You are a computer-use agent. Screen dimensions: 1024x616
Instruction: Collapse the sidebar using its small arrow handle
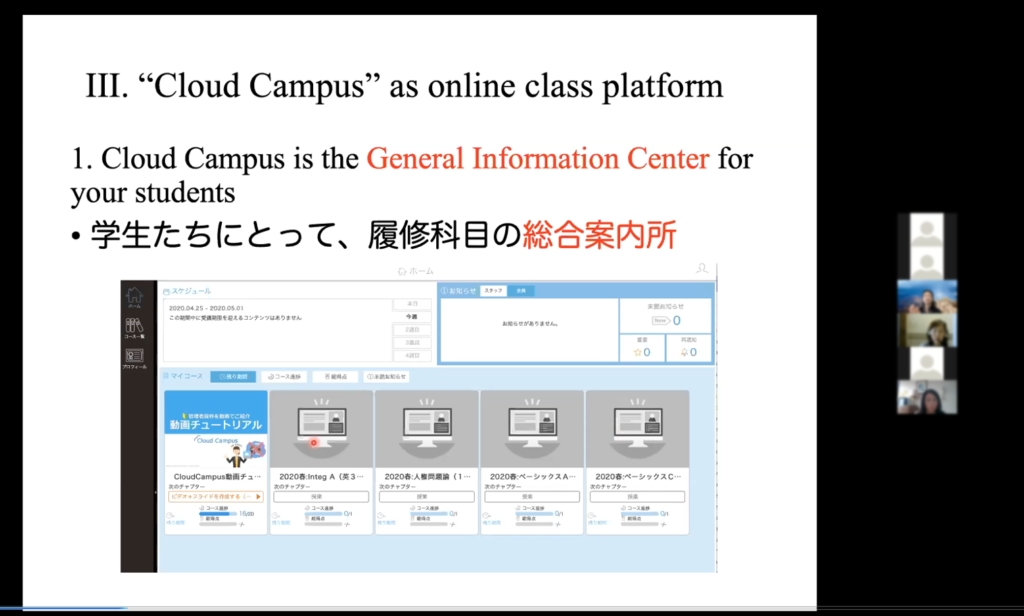155,493
